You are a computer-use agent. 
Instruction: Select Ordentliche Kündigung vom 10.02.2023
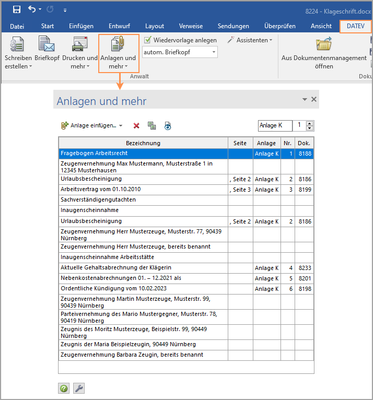click(186, 289)
